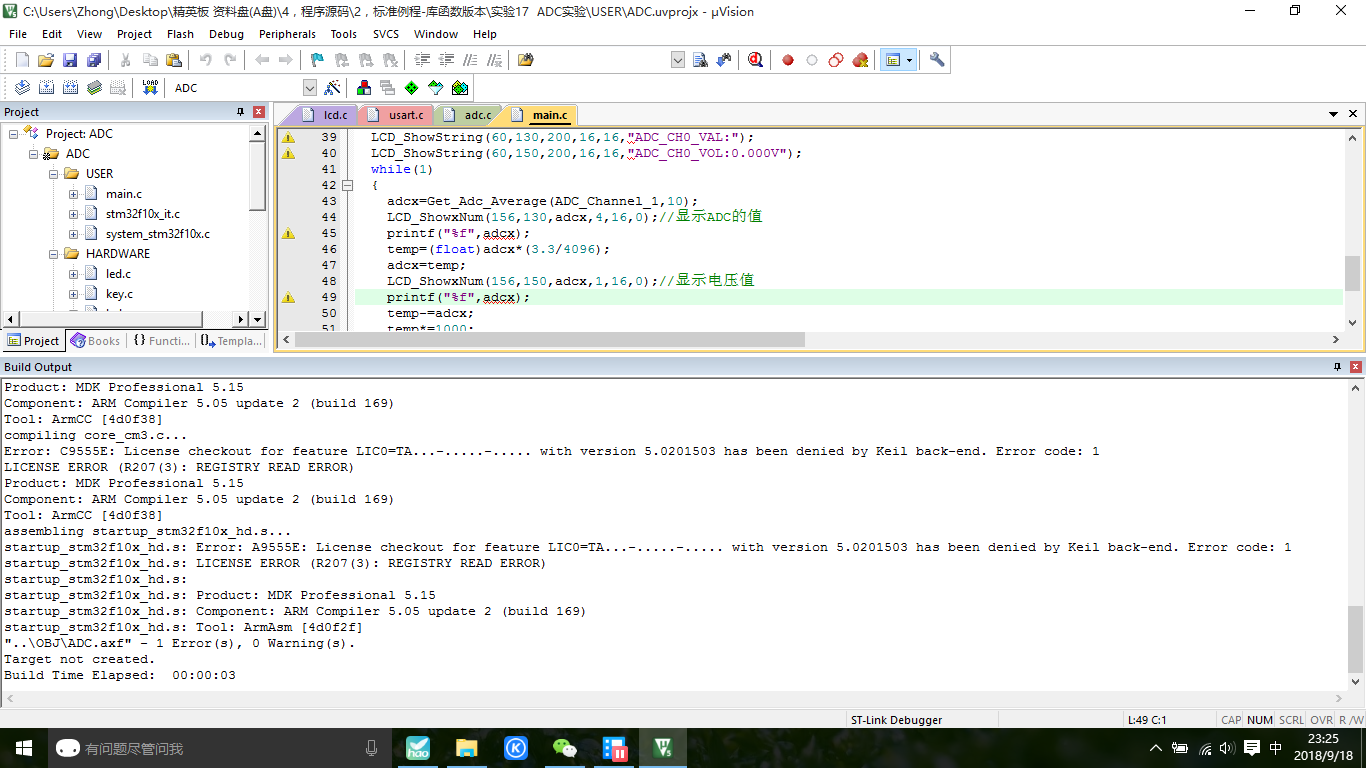This screenshot has height=768, width=1366.
Task: Collapse the USER folder in project tree
Action: tap(54, 174)
